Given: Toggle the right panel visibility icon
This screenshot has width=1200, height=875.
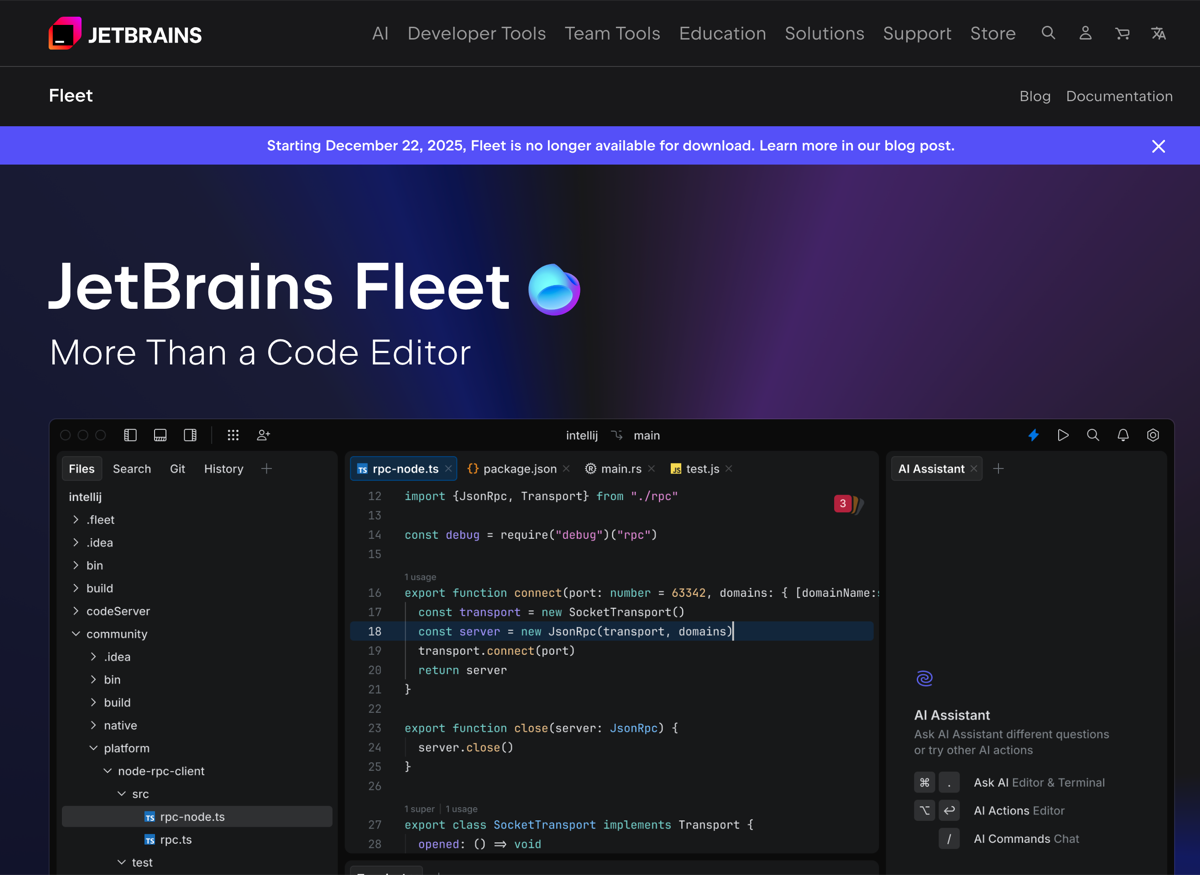Looking at the screenshot, I should (190, 435).
